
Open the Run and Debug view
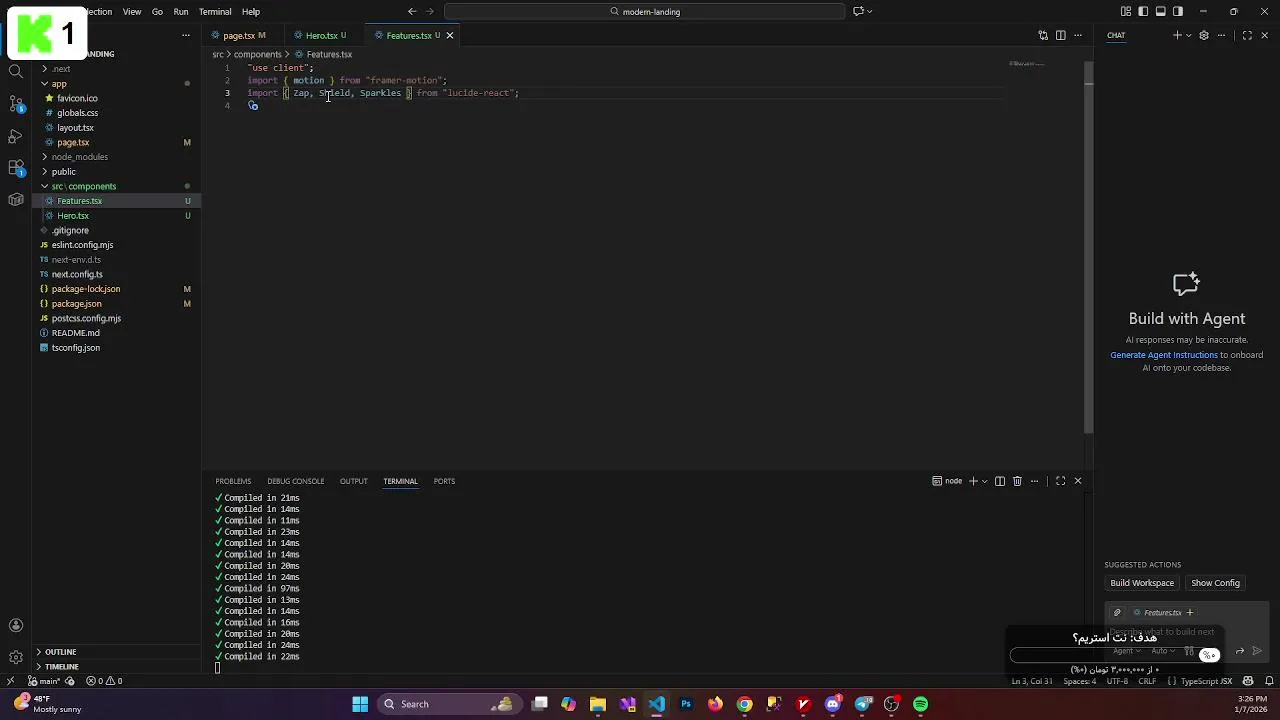(x=16, y=135)
